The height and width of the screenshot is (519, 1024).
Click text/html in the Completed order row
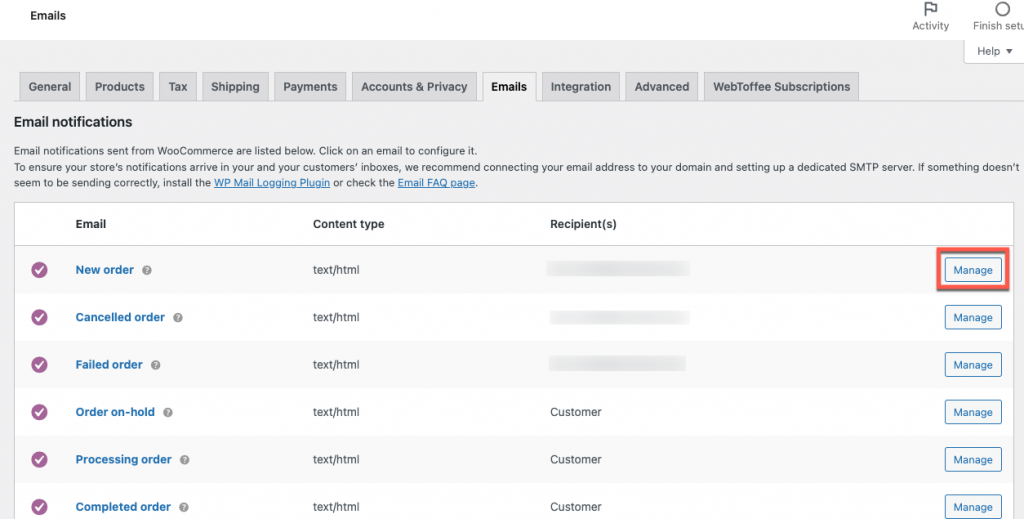[336, 507]
